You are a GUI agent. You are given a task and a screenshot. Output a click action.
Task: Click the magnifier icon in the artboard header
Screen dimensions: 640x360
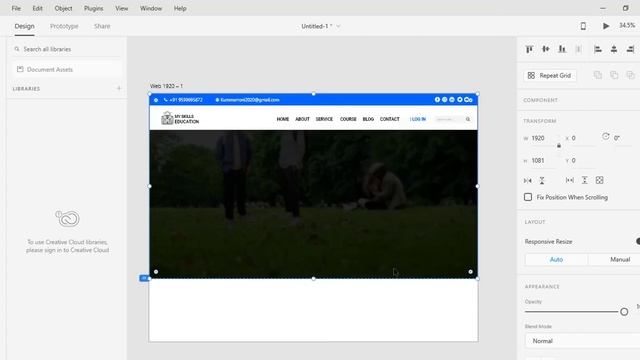click(468, 119)
